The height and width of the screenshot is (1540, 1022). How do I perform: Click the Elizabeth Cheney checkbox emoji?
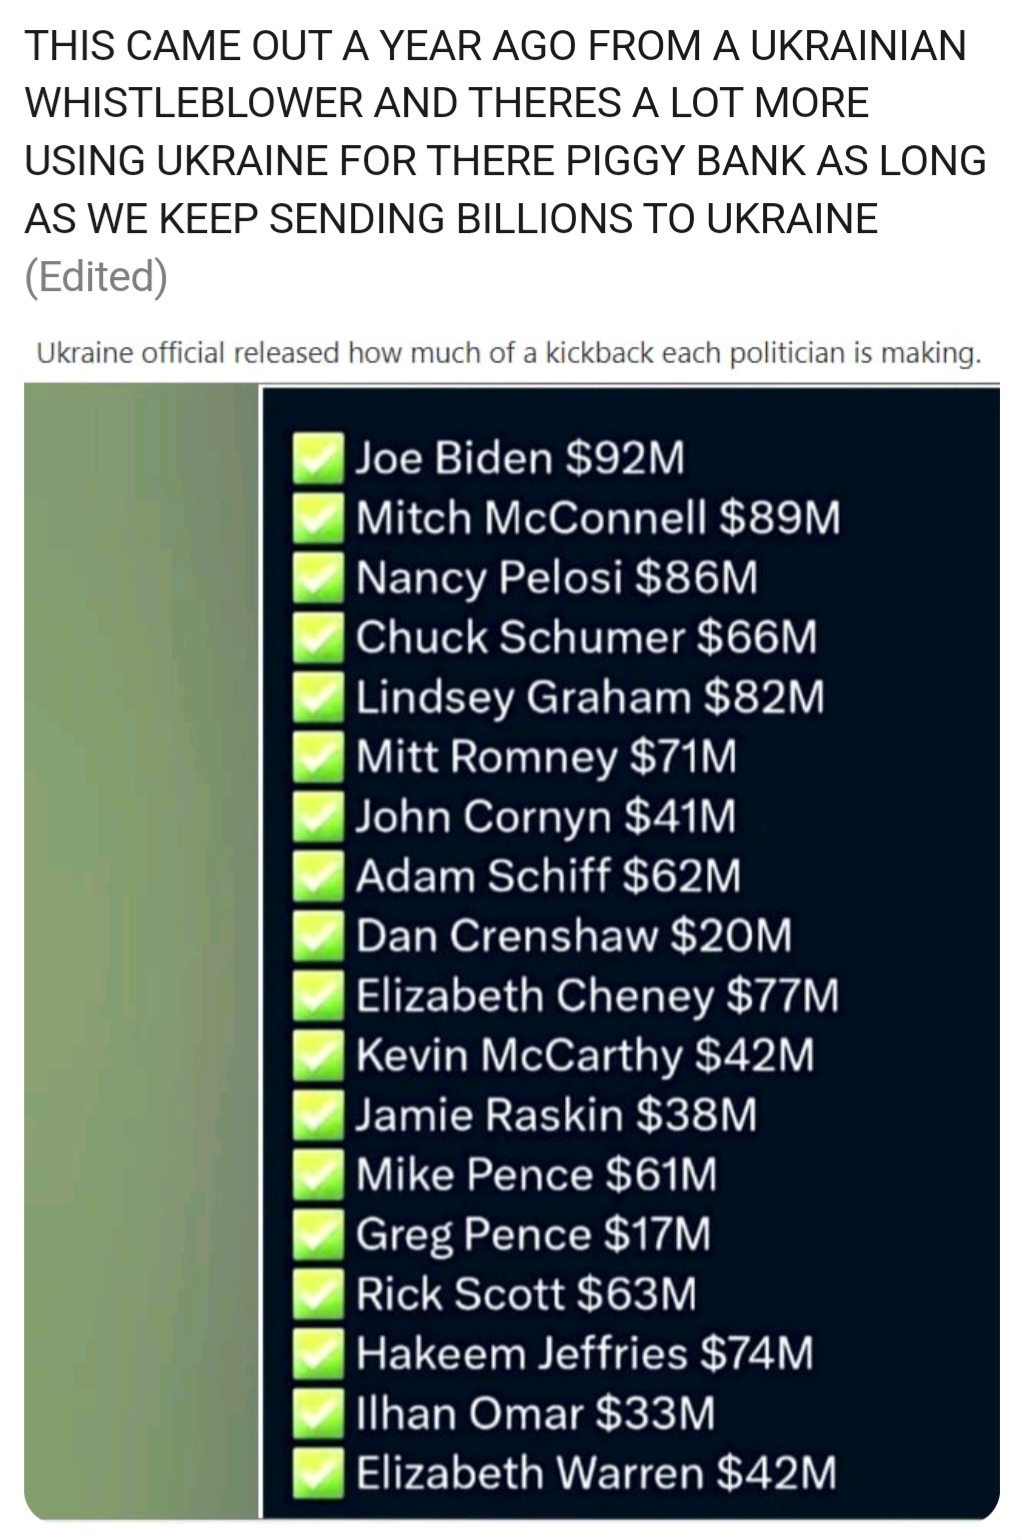coord(319,996)
